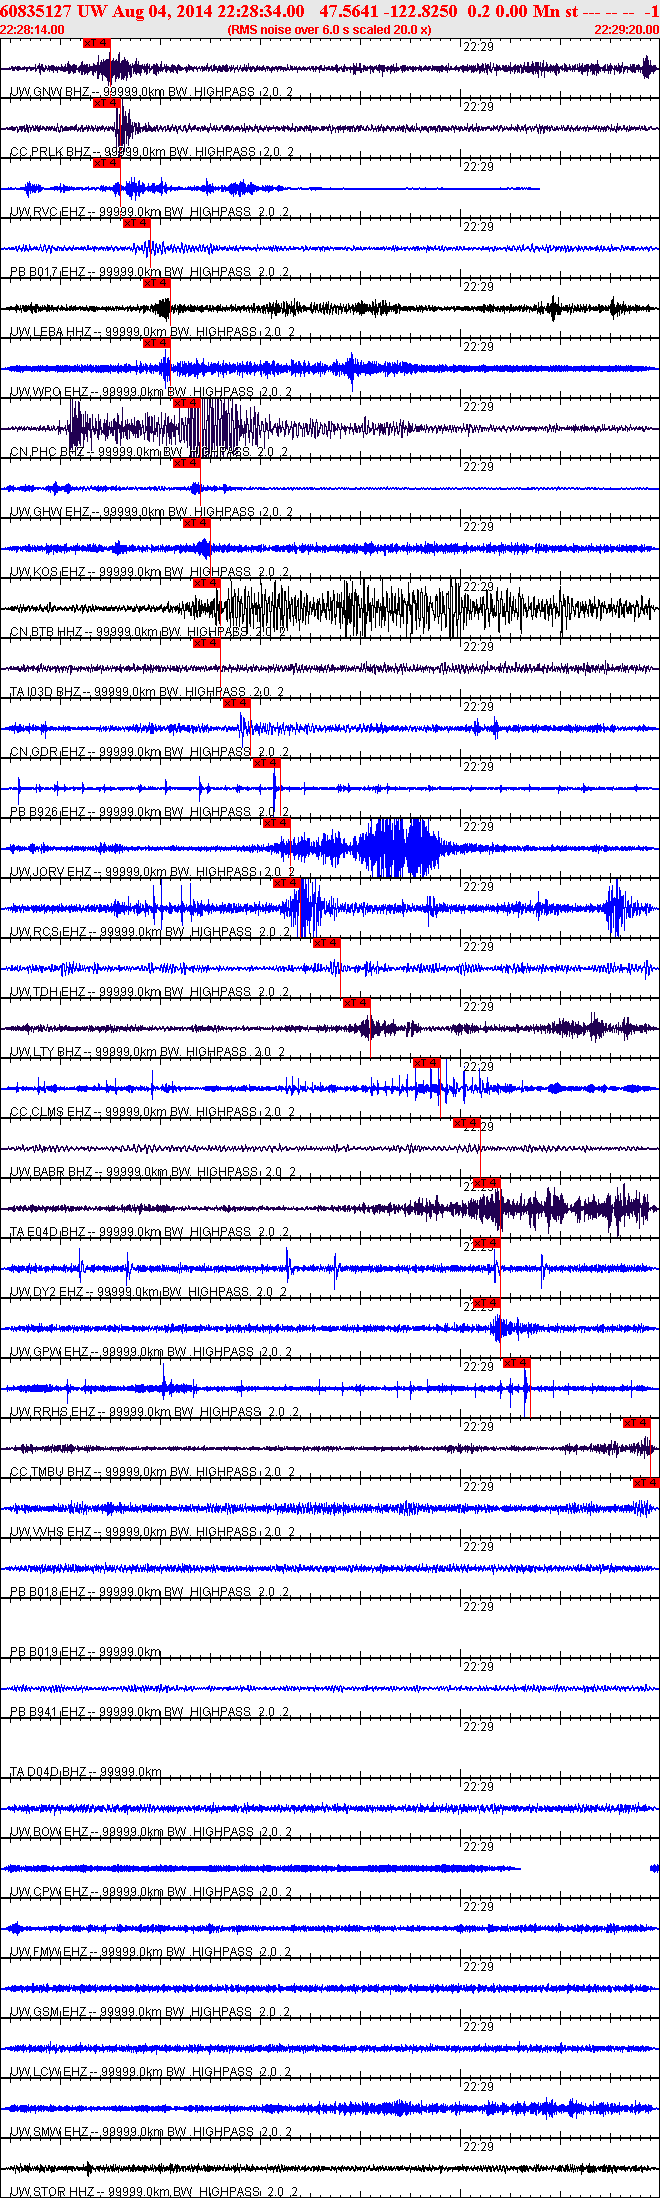Click the red pick flag on CC.PRLK trace
This screenshot has height=2198, width=660.
(x=107, y=103)
